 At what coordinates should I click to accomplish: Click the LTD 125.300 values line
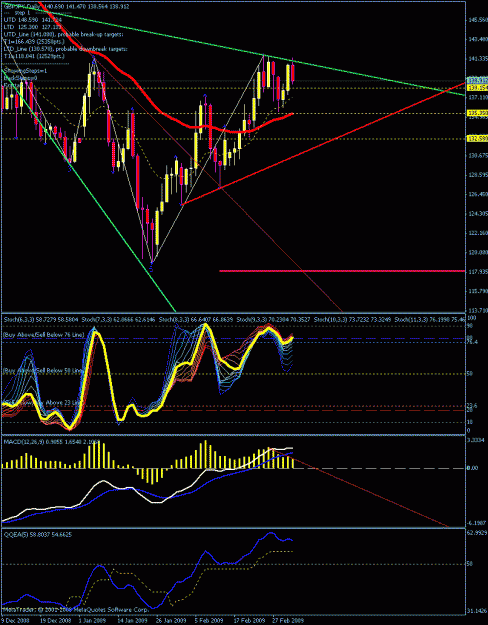[x=33, y=28]
